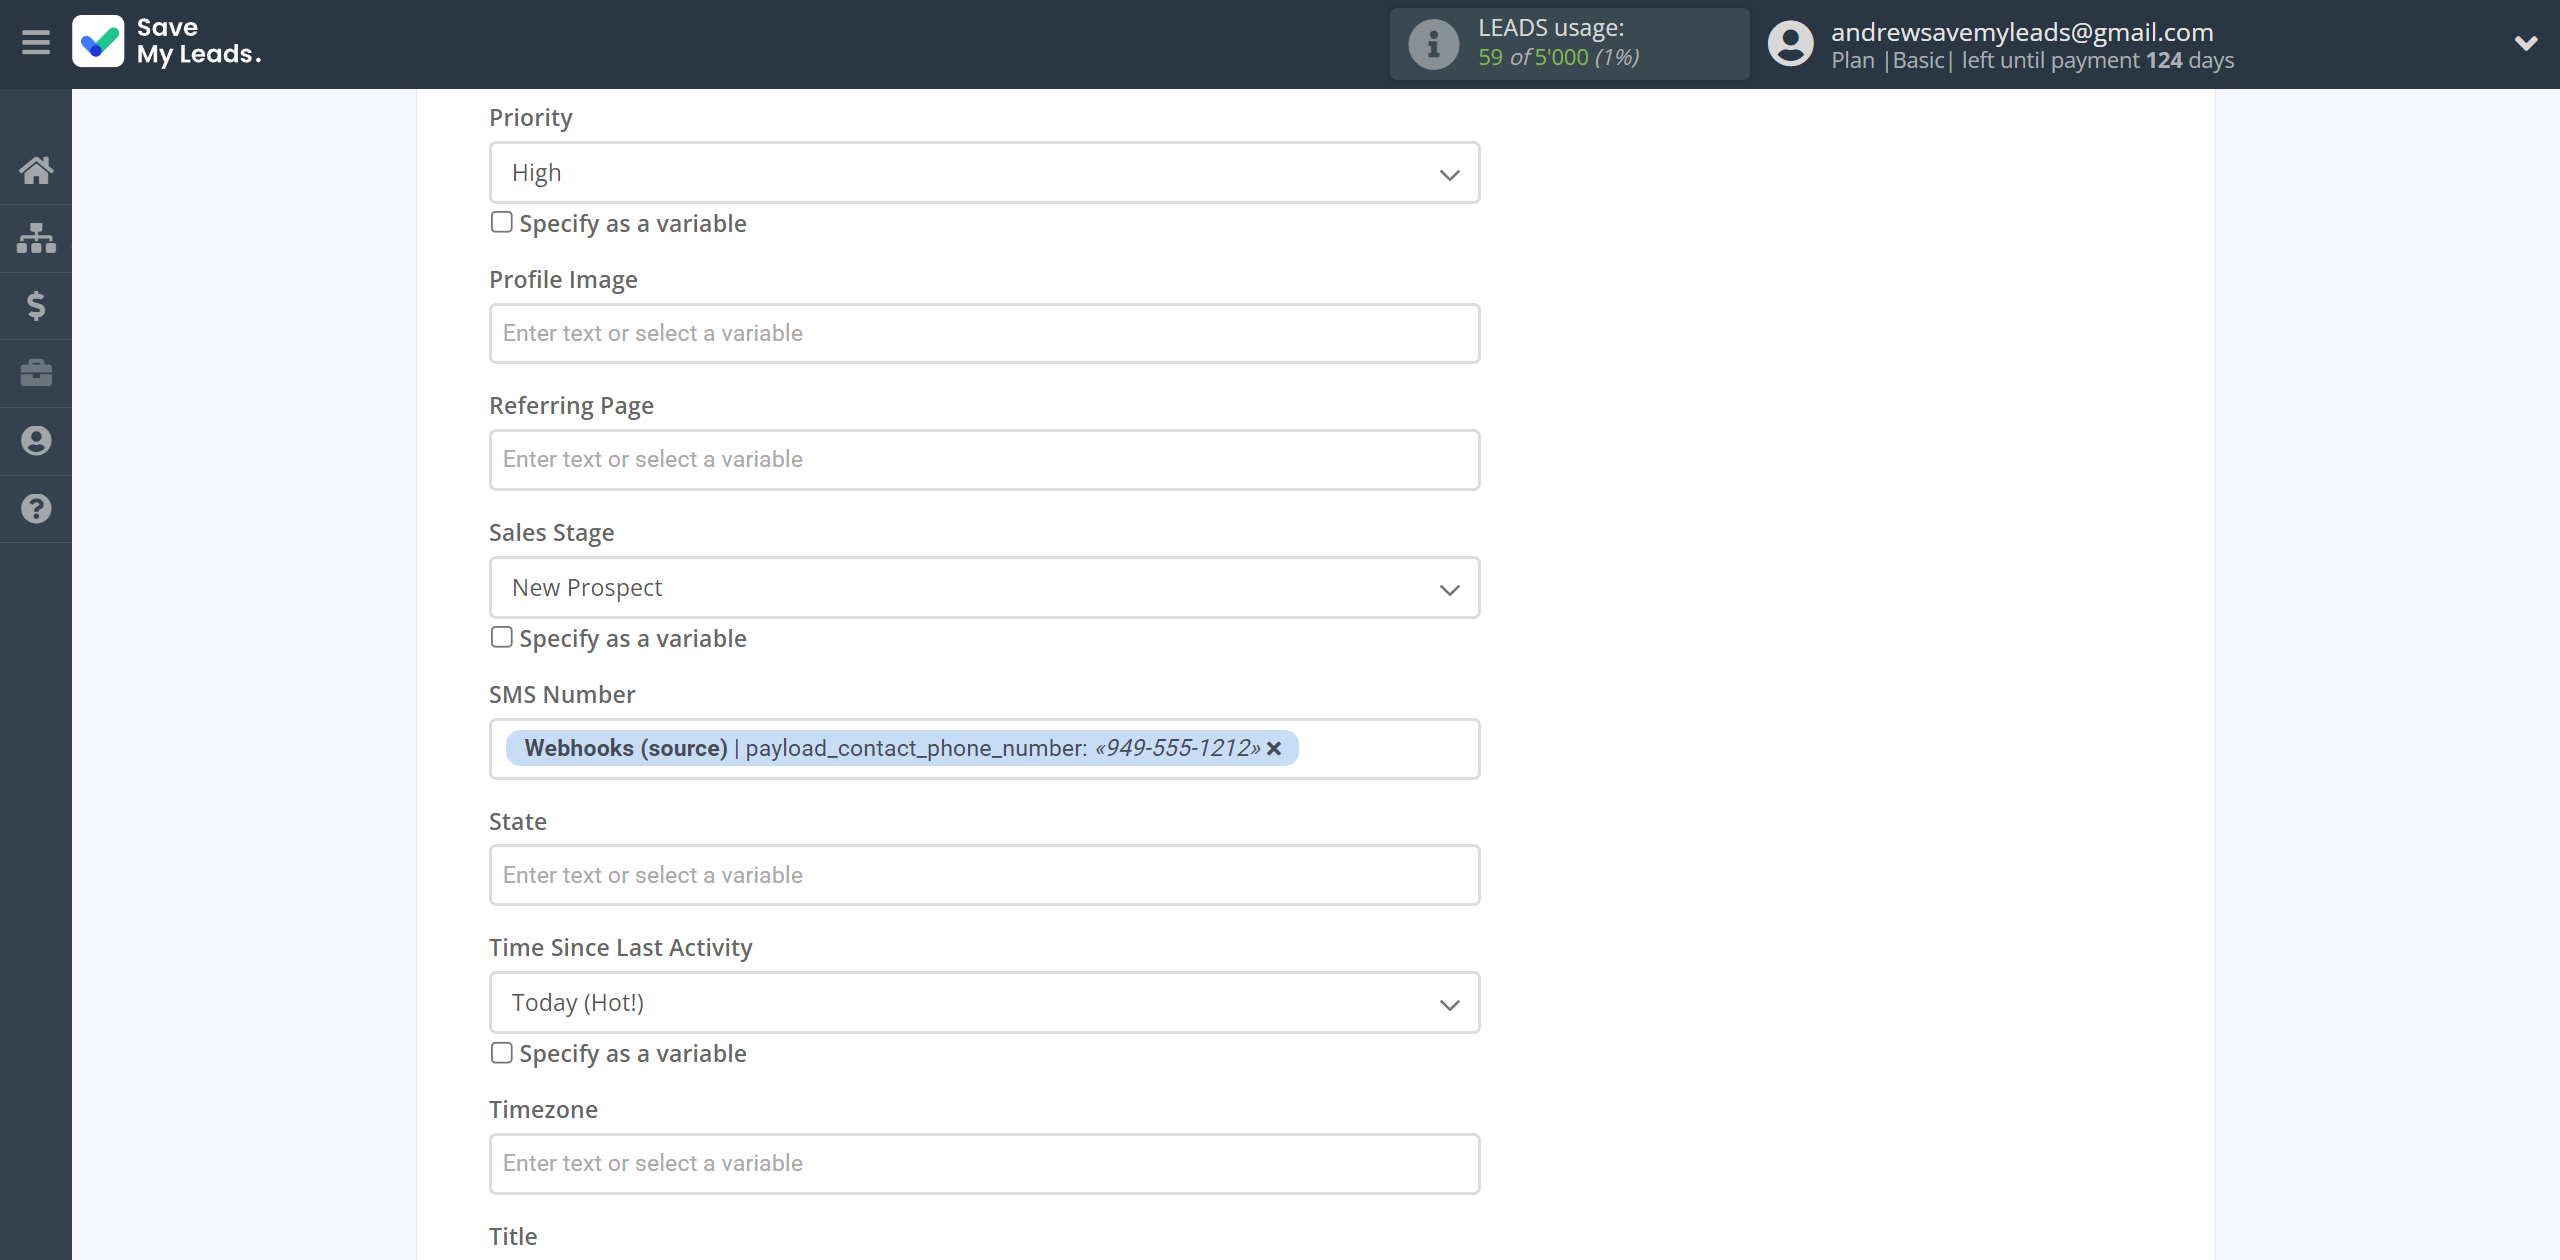
Task: Click the Save My Leads logo
Action: pos(167,42)
